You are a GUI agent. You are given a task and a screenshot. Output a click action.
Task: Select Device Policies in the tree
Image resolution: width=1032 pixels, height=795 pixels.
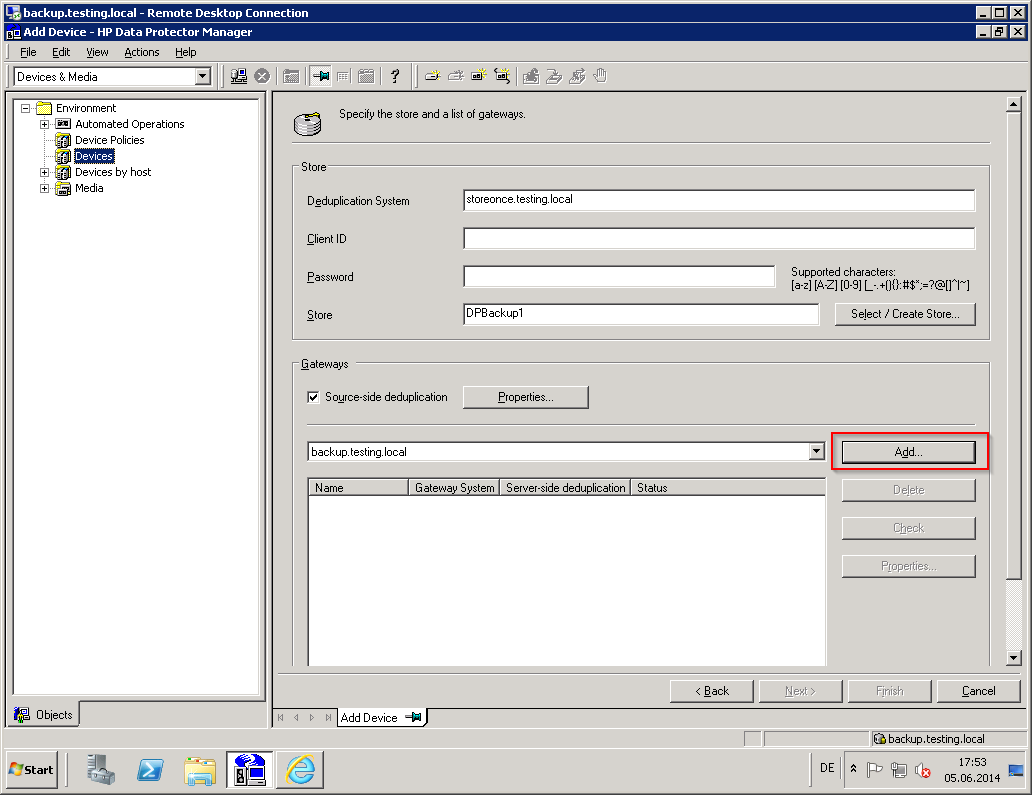(109, 140)
